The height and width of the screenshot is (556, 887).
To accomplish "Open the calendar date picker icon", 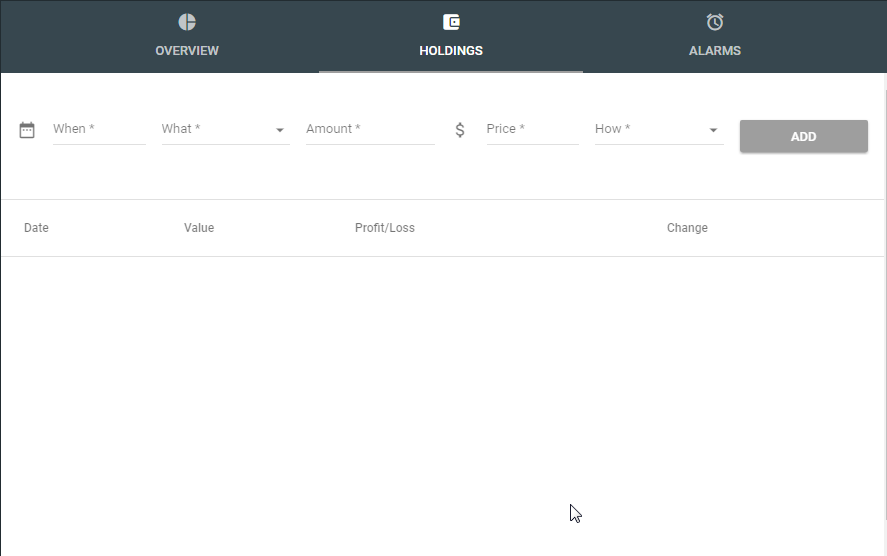I will click(27, 130).
